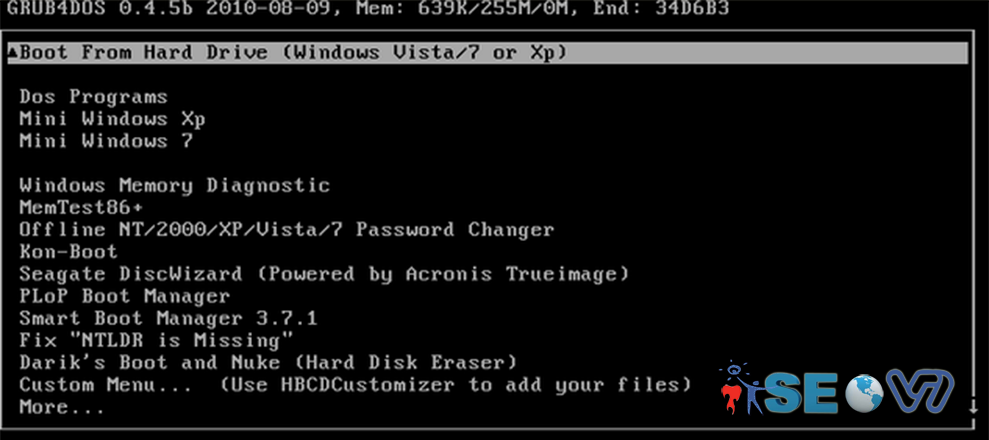Launch Seagate DiscWizard

click(323, 273)
